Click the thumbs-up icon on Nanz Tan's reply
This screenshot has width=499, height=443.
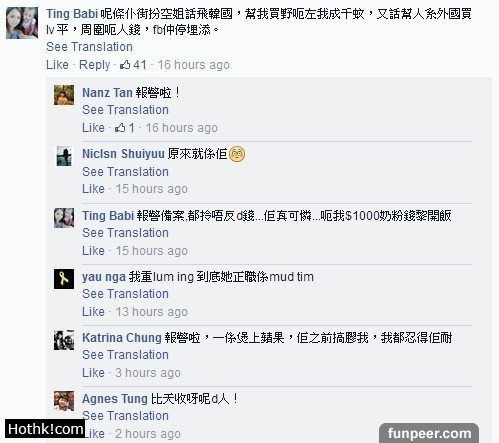pos(120,127)
